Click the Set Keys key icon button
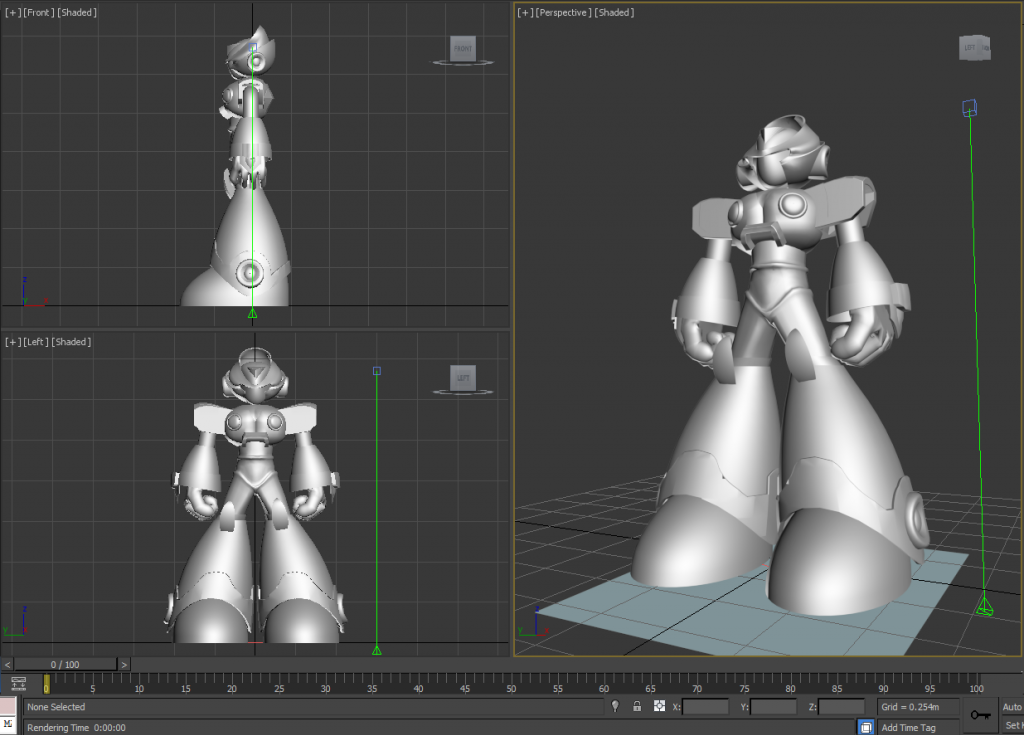1024x735 pixels. [980, 715]
